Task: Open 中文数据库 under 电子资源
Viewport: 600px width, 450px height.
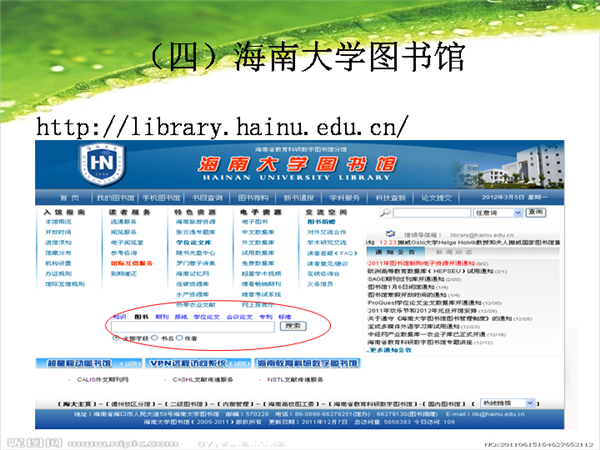Action: click(x=258, y=232)
